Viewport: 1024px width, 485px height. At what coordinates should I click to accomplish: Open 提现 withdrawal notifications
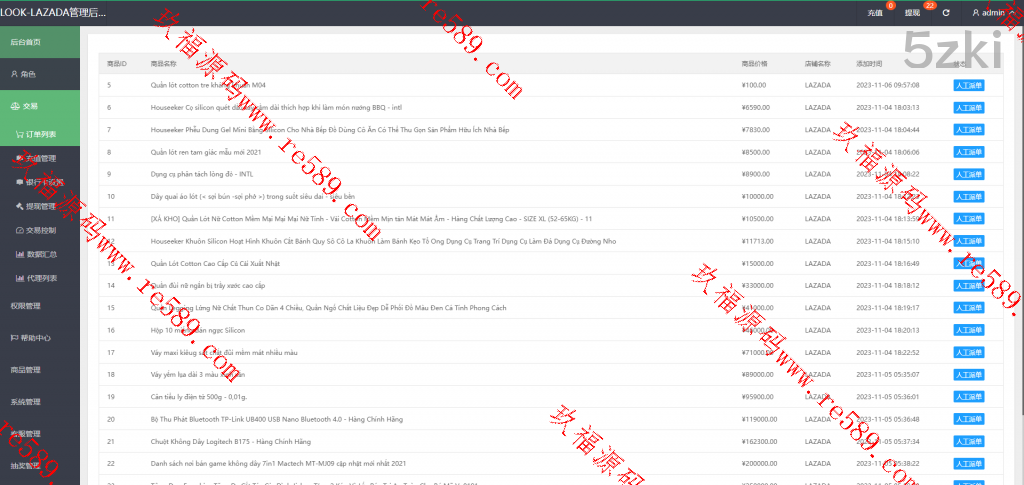pyautogui.click(x=912, y=13)
